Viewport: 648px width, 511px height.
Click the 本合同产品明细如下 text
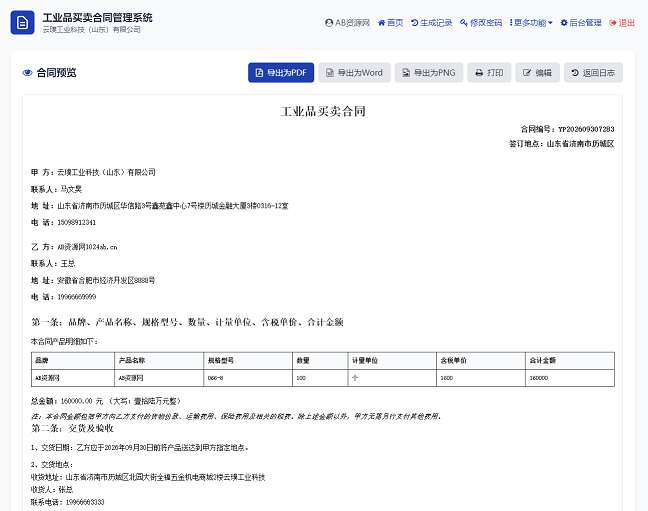click(x=64, y=341)
